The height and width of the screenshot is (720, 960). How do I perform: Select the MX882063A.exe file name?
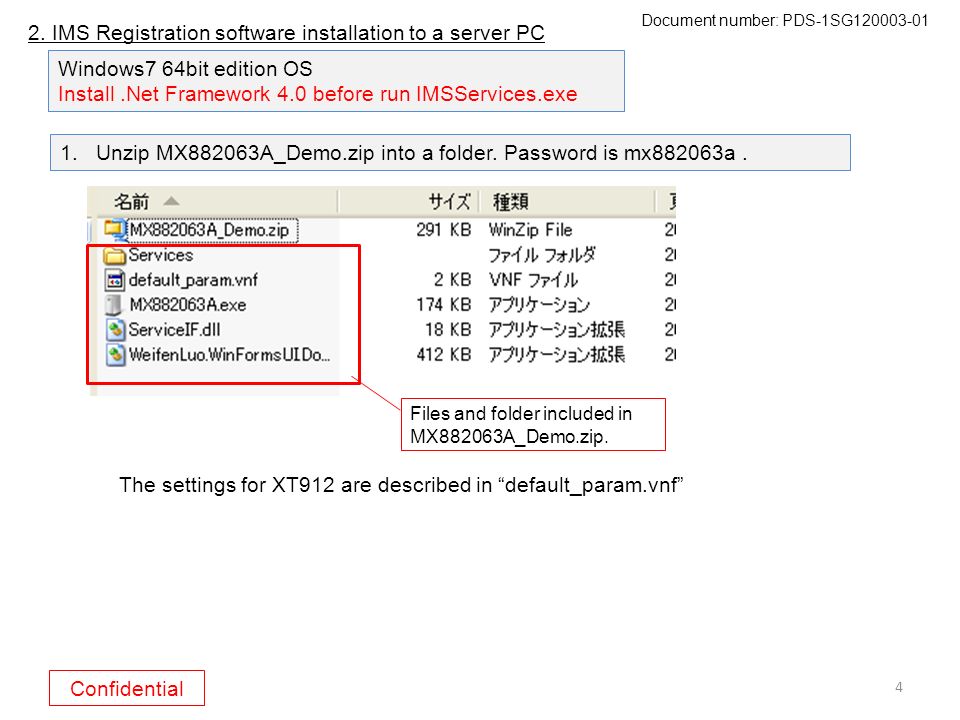pos(187,305)
